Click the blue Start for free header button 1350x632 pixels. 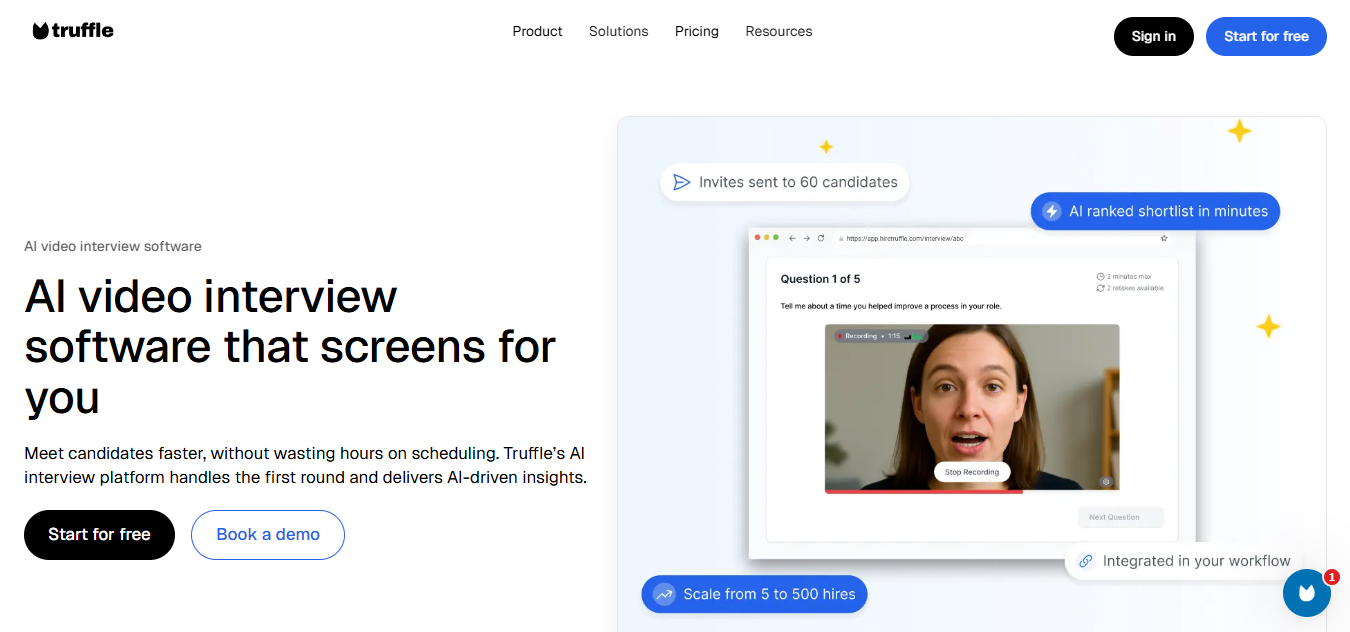point(1266,36)
